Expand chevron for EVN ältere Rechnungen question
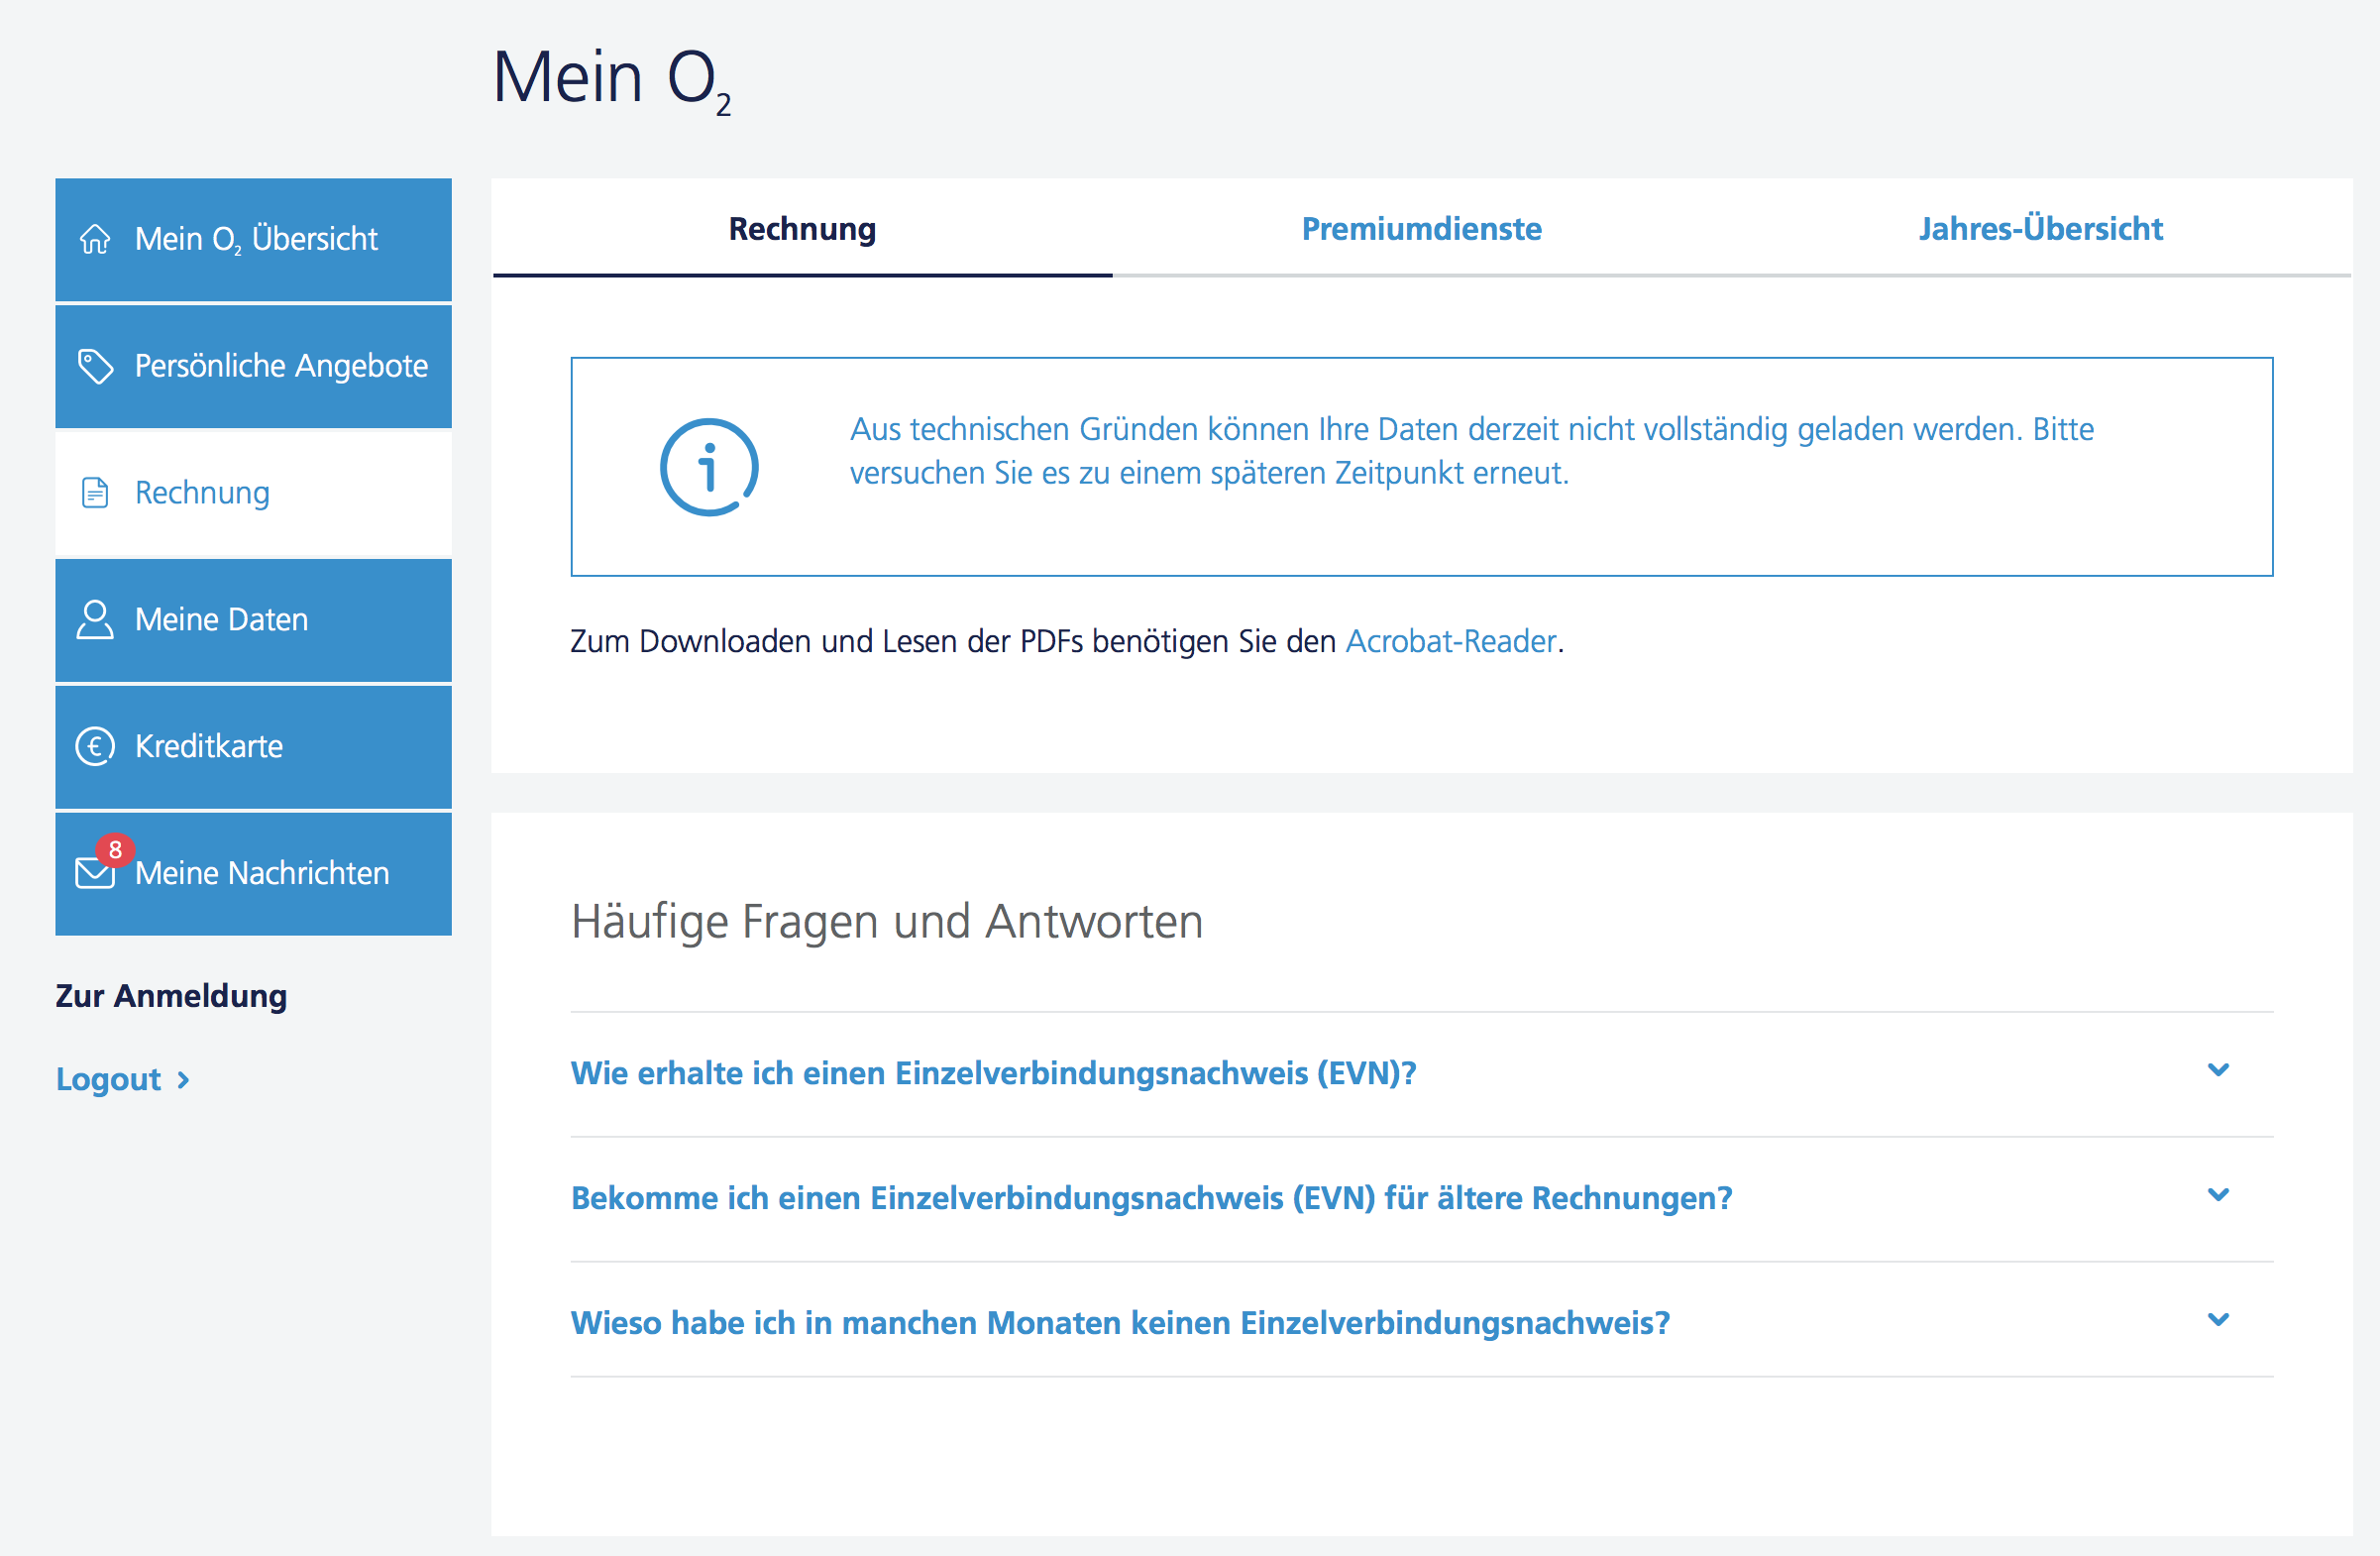The width and height of the screenshot is (2380, 1556). point(2218,1196)
